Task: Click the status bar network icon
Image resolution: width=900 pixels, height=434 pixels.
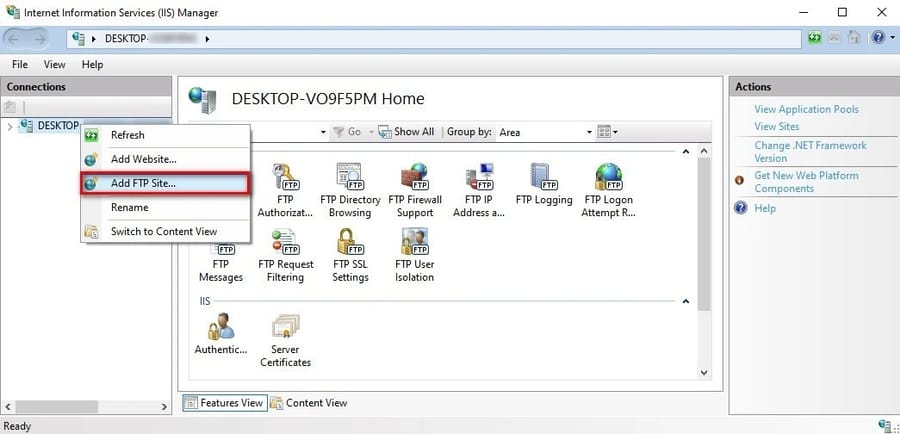Action: pyautogui.click(x=887, y=425)
